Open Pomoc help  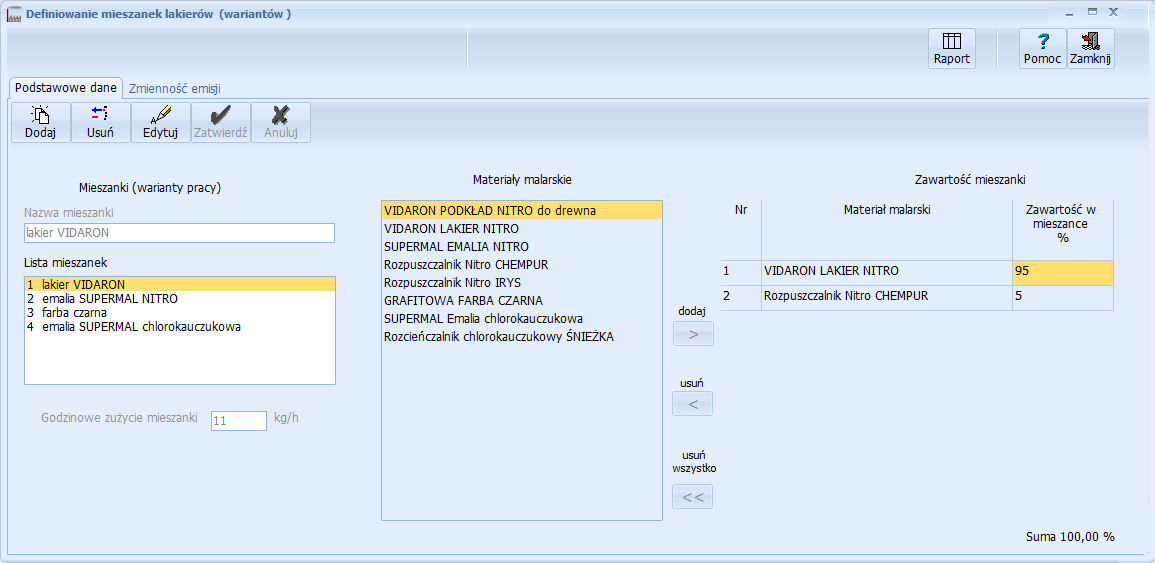tap(1042, 49)
